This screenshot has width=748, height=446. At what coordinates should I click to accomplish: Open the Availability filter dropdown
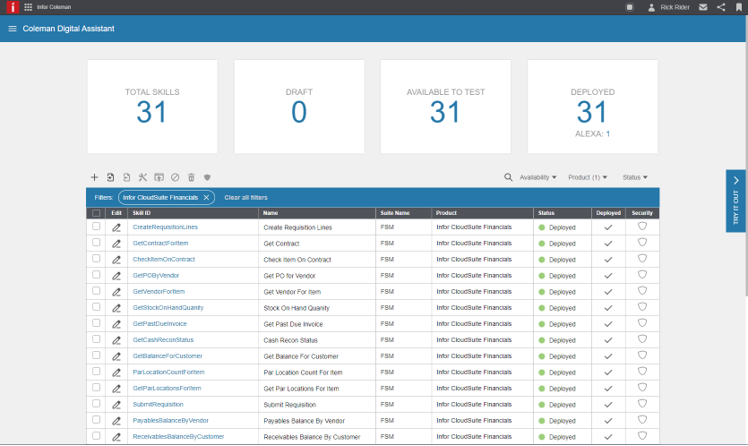[x=538, y=177]
